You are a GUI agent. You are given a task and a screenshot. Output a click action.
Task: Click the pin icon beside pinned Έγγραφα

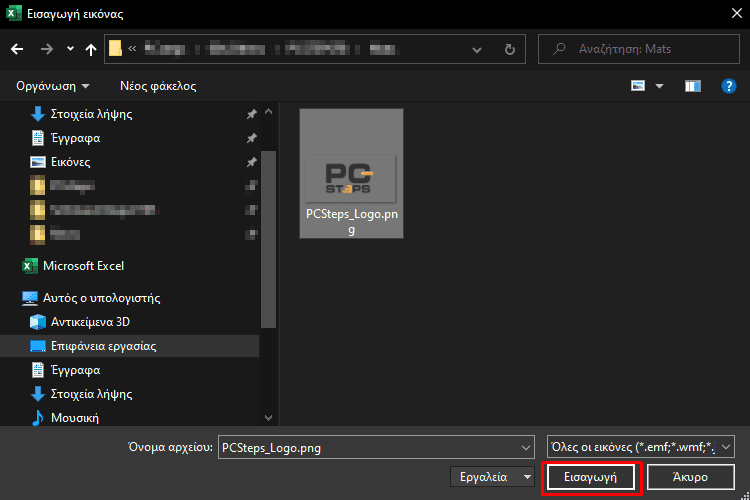coord(252,138)
